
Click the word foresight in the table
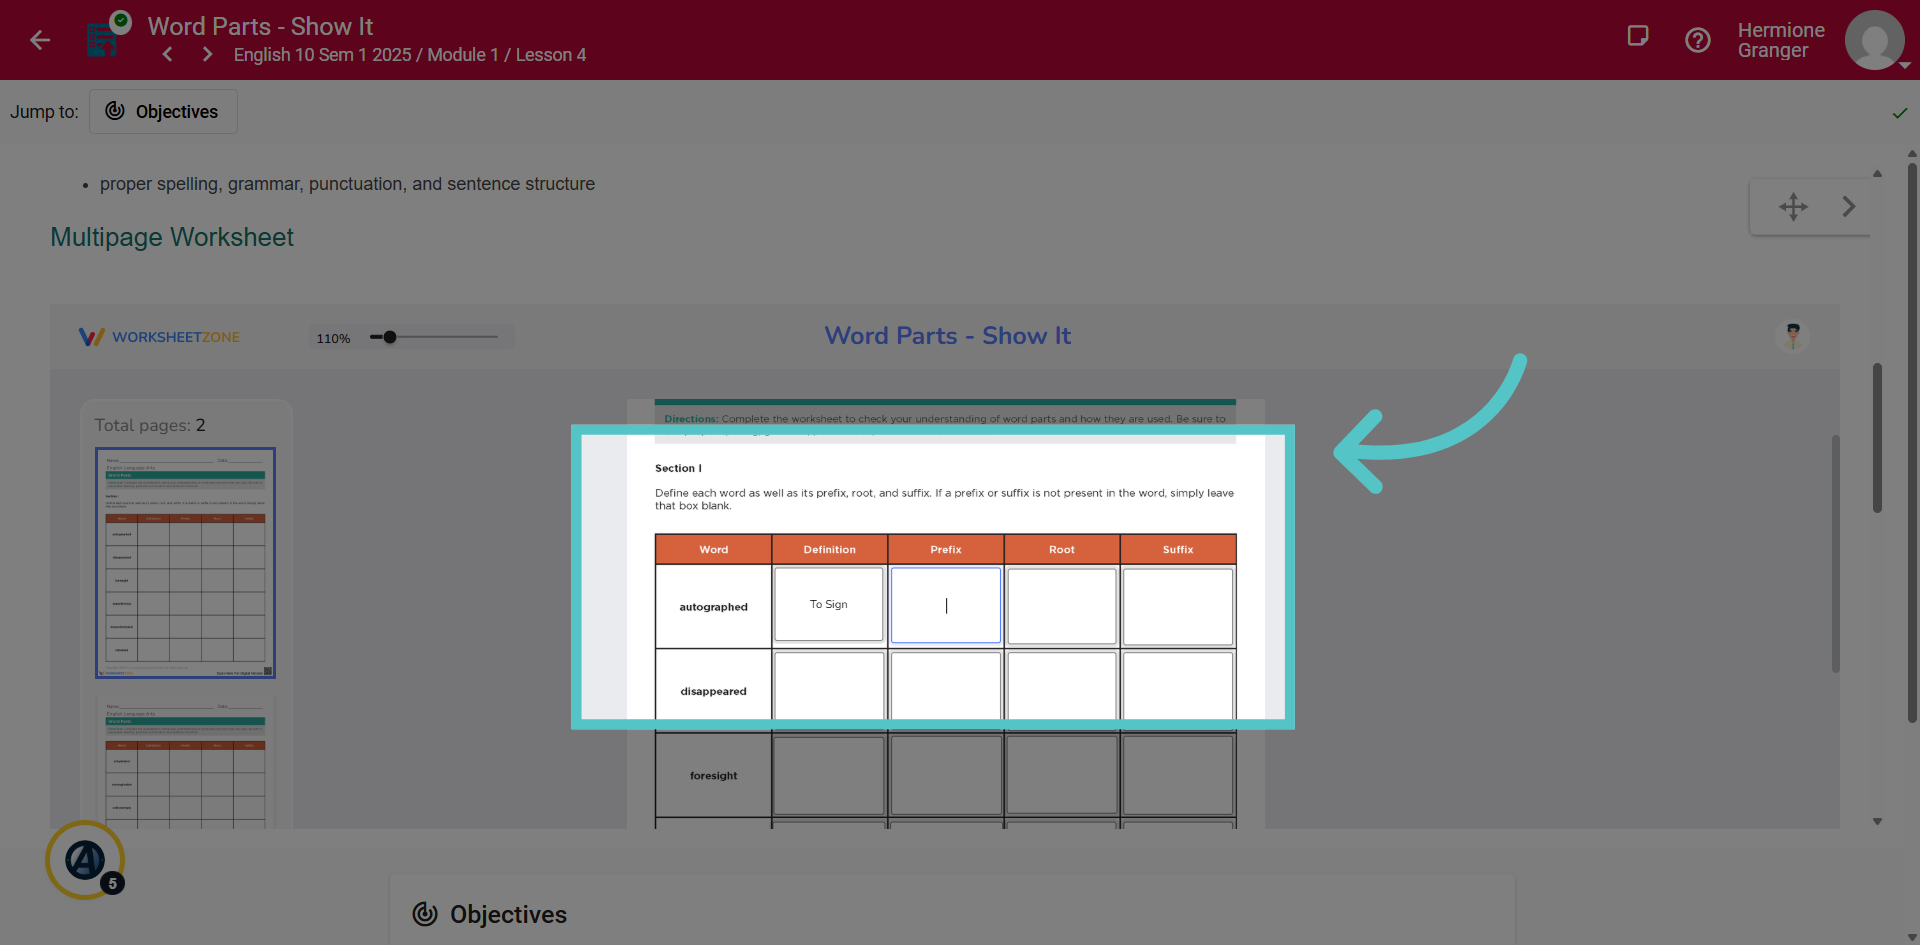coord(713,776)
